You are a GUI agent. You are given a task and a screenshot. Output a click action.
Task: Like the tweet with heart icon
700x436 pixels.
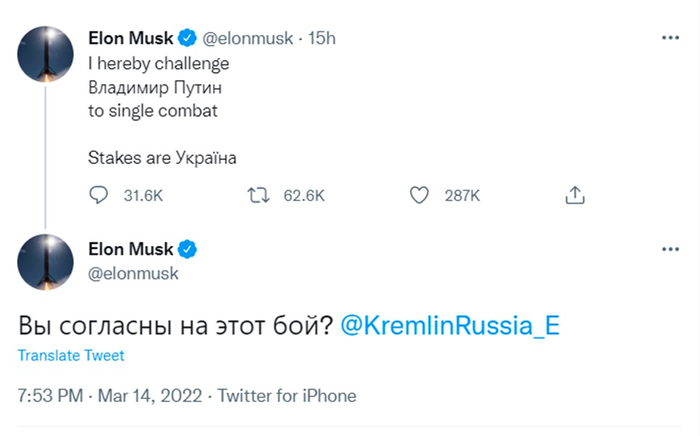click(x=419, y=195)
